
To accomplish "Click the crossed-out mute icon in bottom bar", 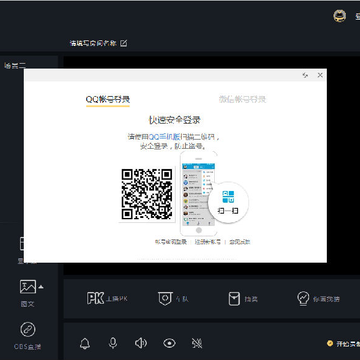I will pos(197,343).
